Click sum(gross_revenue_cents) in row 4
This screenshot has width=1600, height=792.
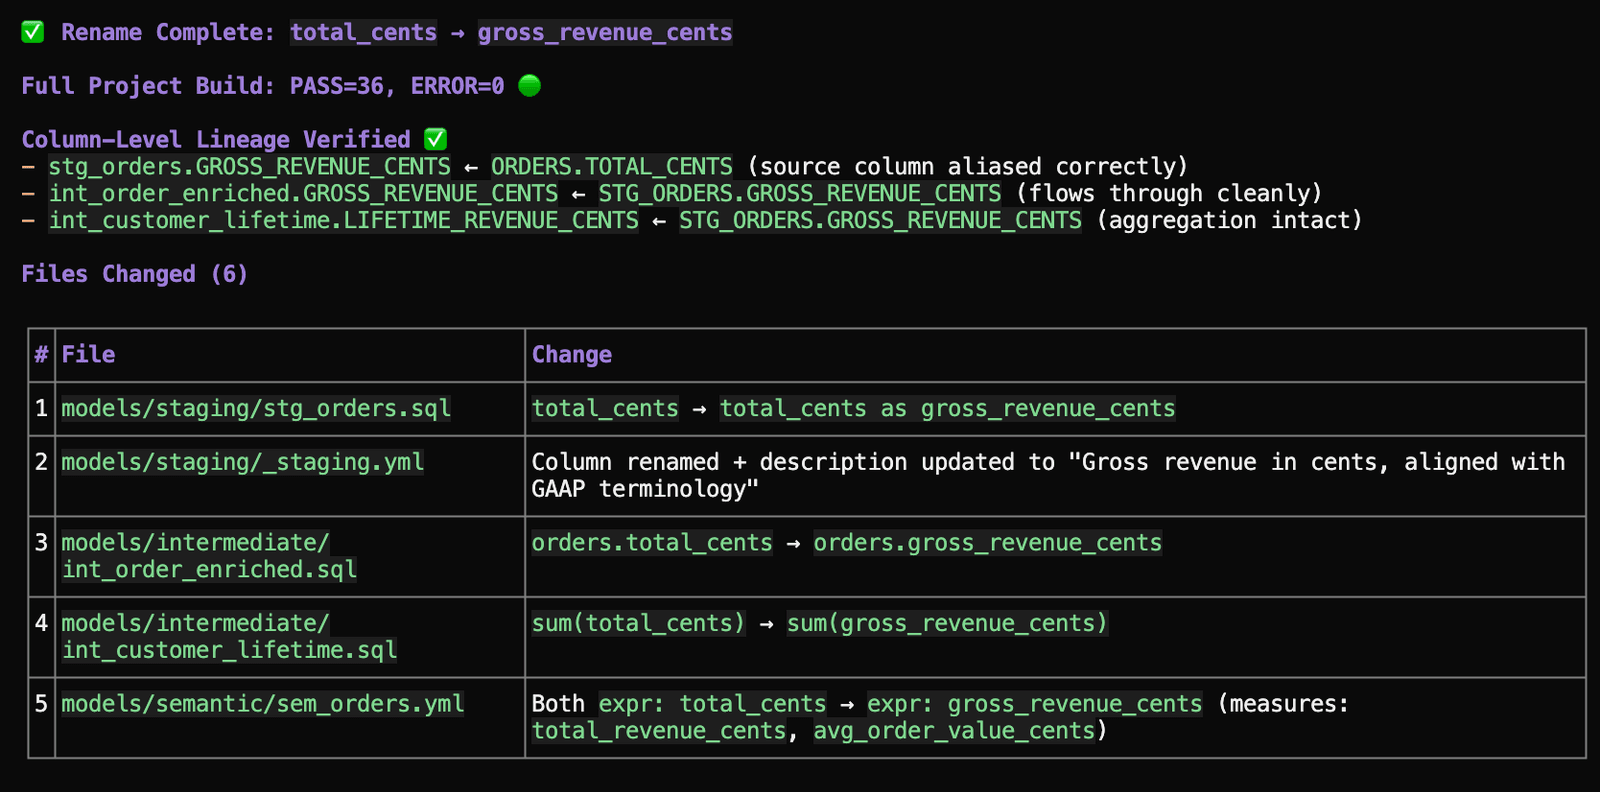(947, 623)
